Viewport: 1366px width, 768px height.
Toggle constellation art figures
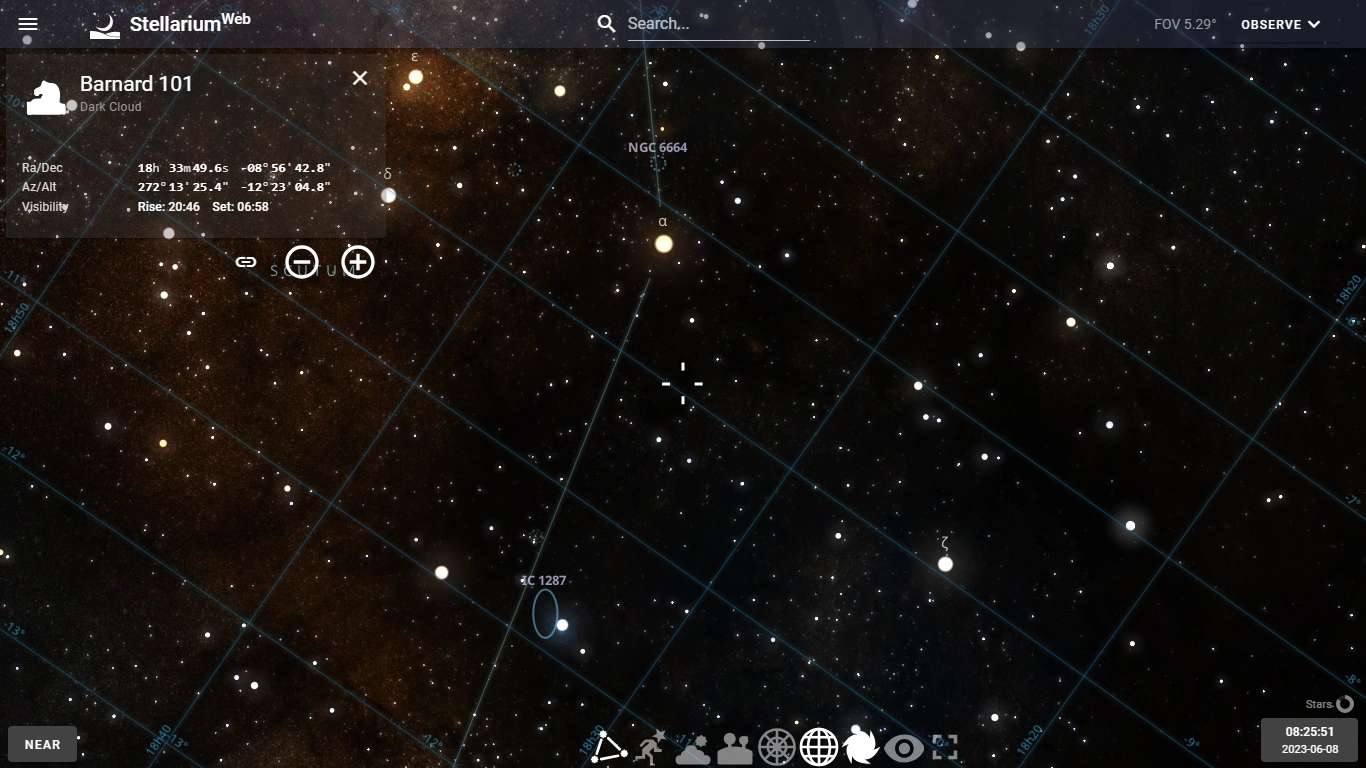click(650, 747)
